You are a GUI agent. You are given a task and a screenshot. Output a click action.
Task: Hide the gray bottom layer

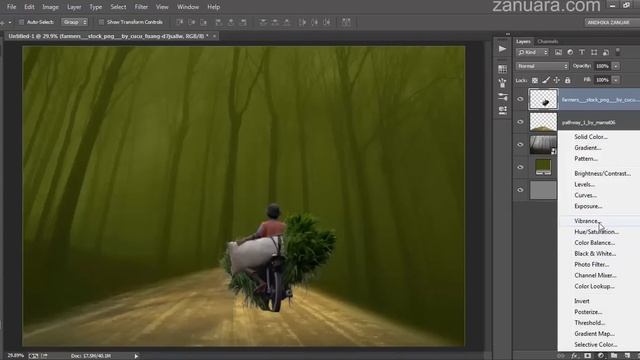(x=520, y=190)
